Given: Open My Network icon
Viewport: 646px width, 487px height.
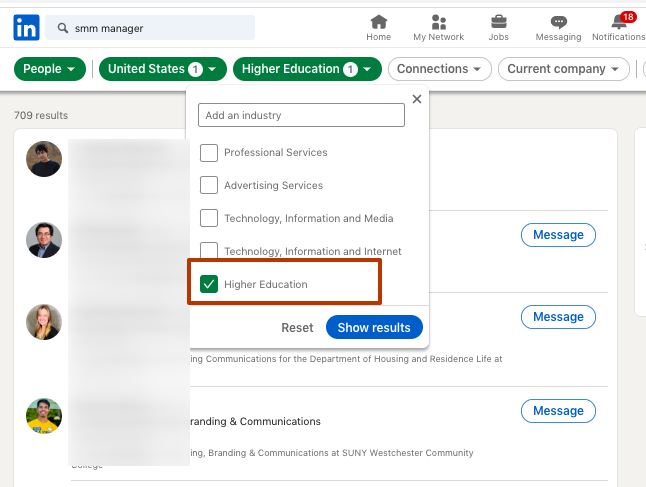Looking at the screenshot, I should (438, 22).
